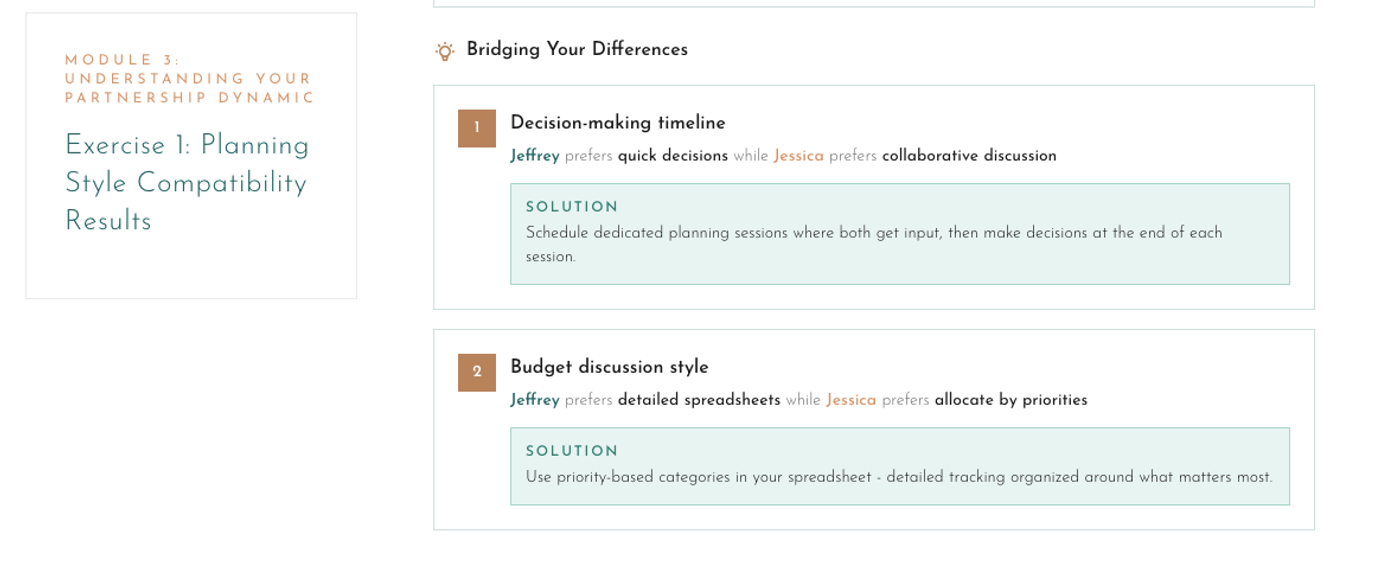Image resolution: width=1400 pixels, height=563 pixels.
Task: Click the Solution box about planning sessions
Action: pos(900,234)
